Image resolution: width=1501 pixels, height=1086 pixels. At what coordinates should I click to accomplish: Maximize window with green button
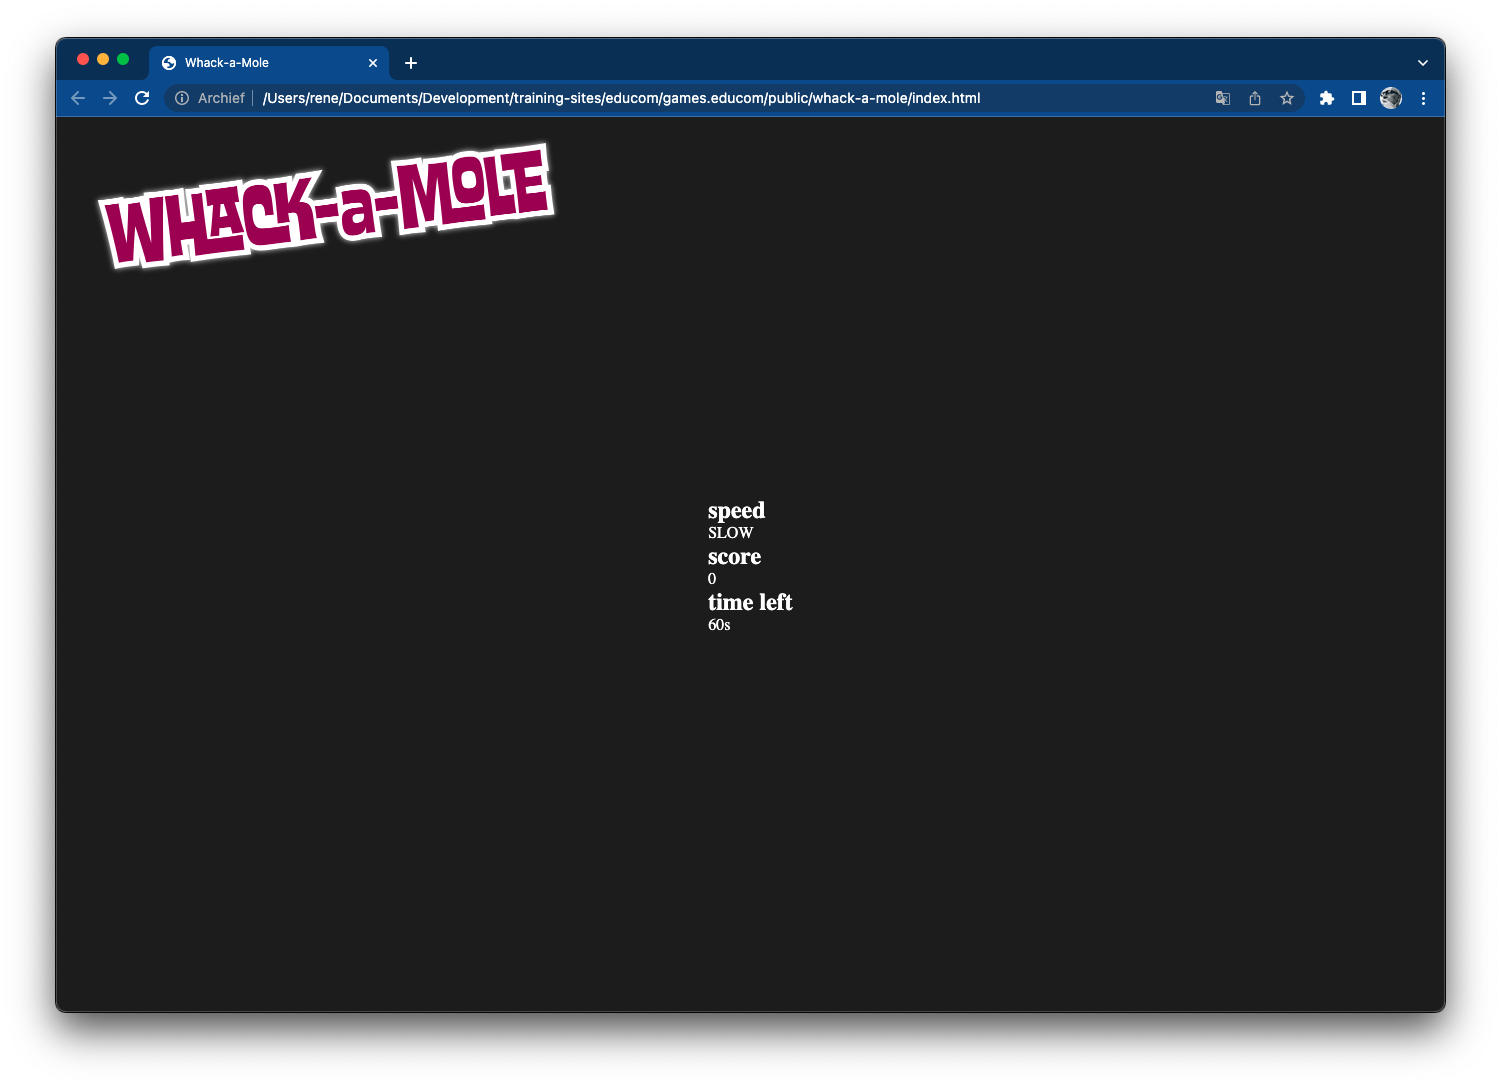pyautogui.click(x=123, y=60)
